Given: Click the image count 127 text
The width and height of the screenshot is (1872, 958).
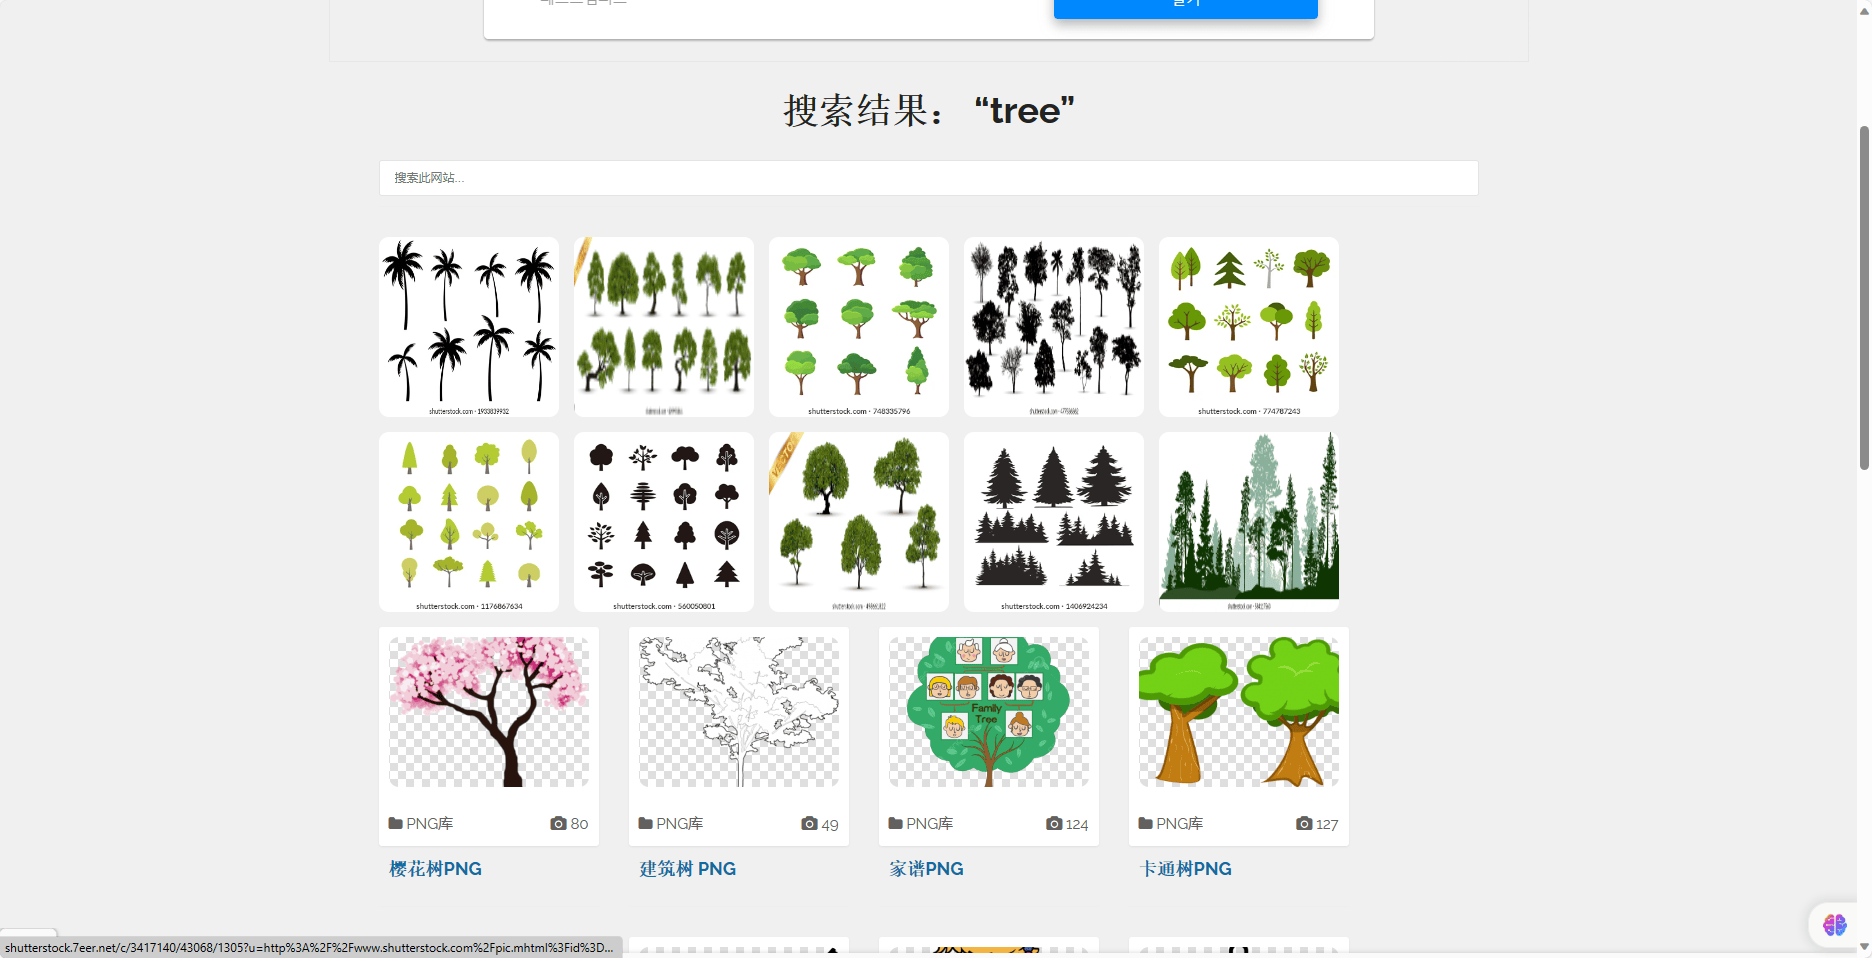Looking at the screenshot, I should (1327, 825).
